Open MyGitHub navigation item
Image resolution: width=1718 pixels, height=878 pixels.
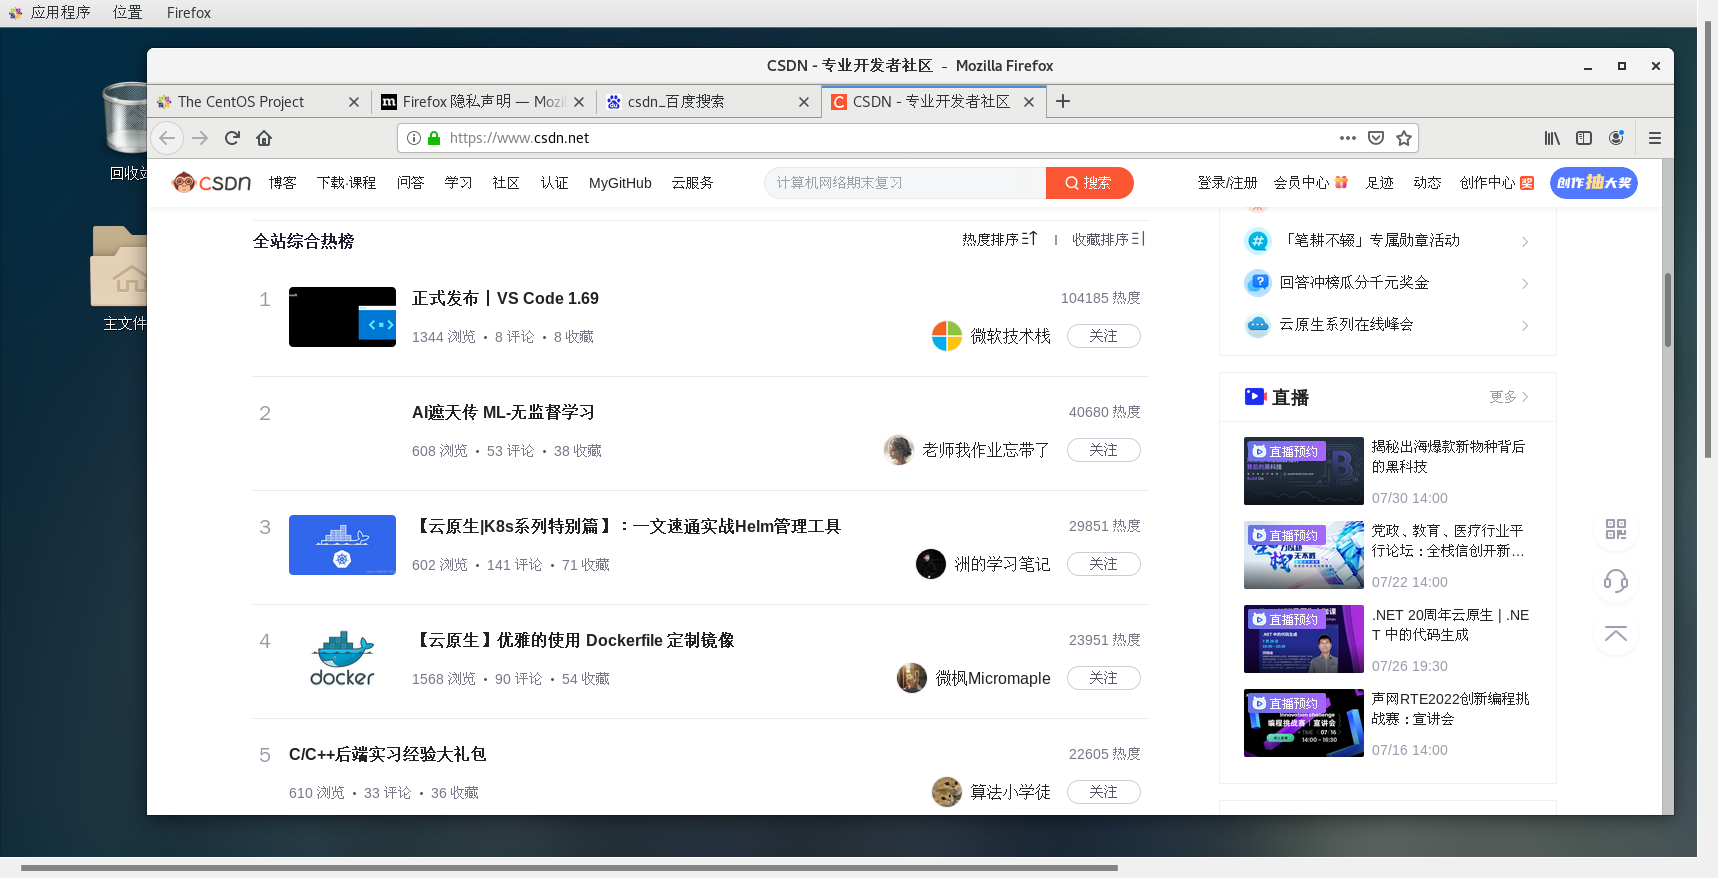[620, 183]
